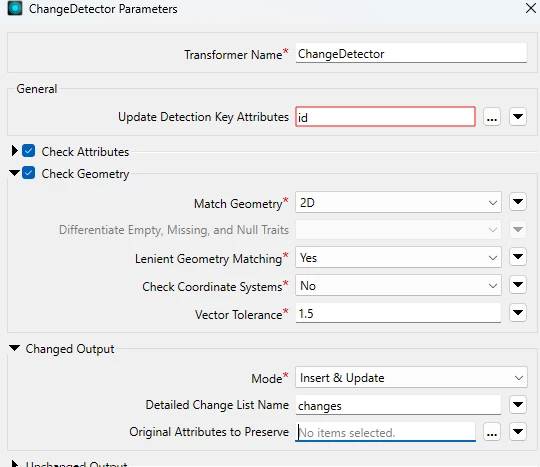Open ellipsis picker for Original Attributes to Preserve

tap(491, 432)
